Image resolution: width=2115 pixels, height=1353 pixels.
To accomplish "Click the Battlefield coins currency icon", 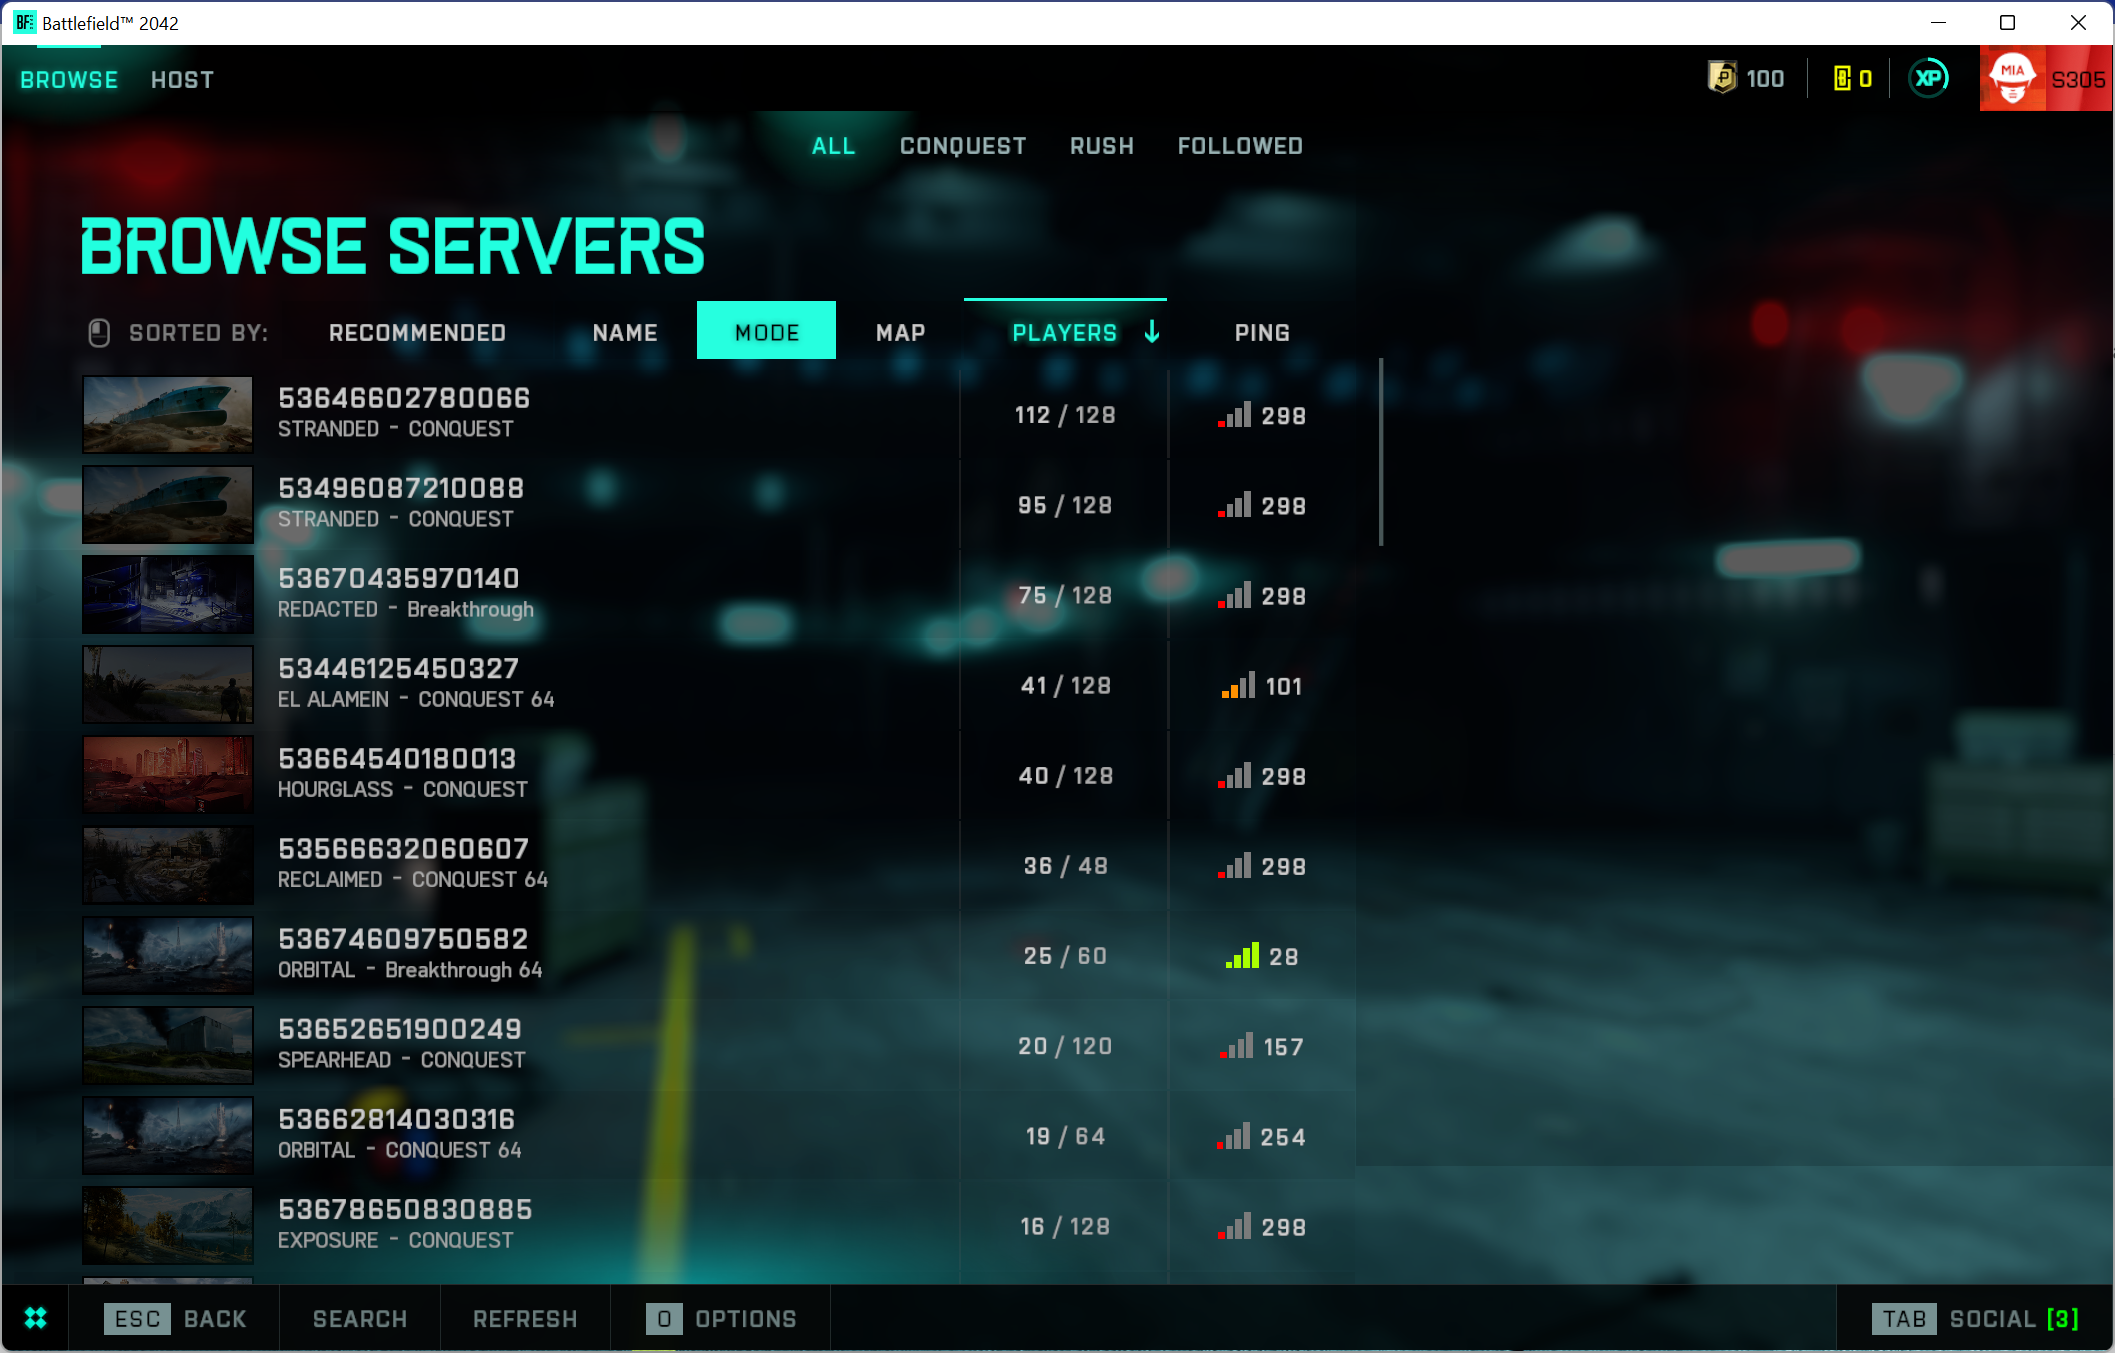I will coord(1718,78).
